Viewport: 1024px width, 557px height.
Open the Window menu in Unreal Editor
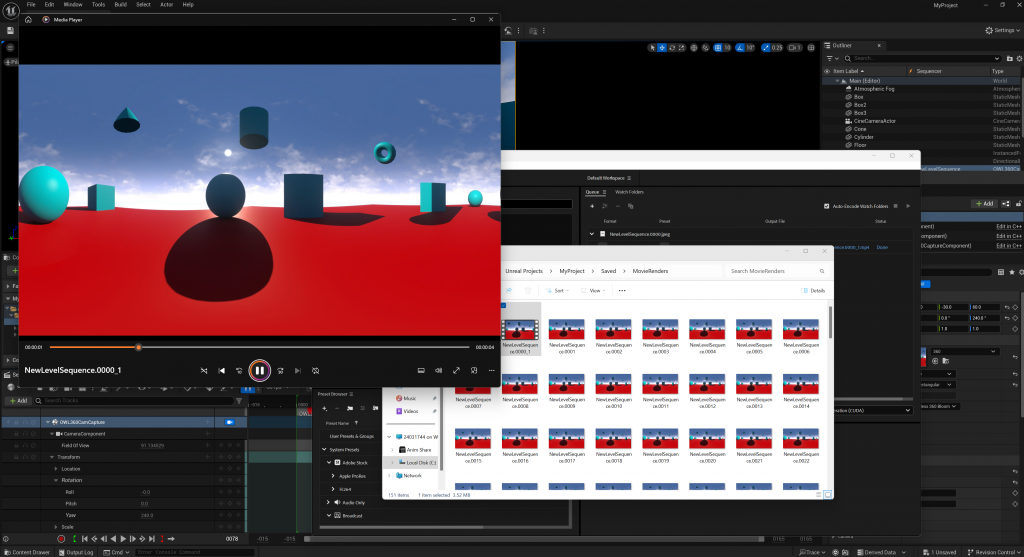tap(72, 5)
